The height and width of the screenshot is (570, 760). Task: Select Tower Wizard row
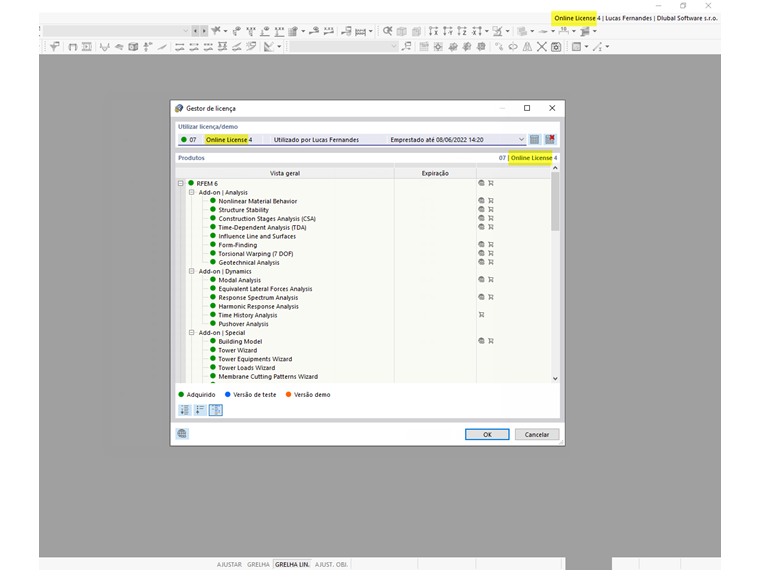tap(238, 350)
